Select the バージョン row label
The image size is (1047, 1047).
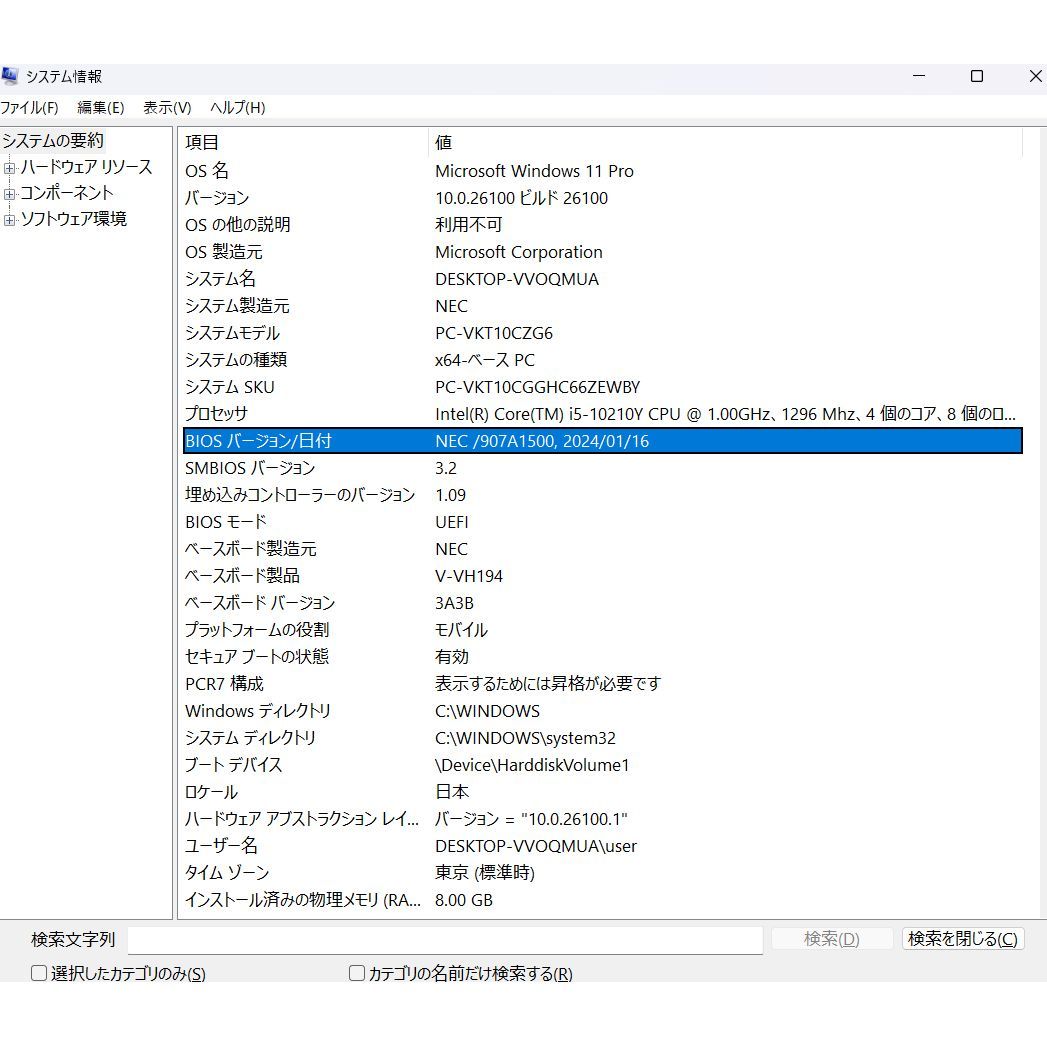click(x=217, y=198)
